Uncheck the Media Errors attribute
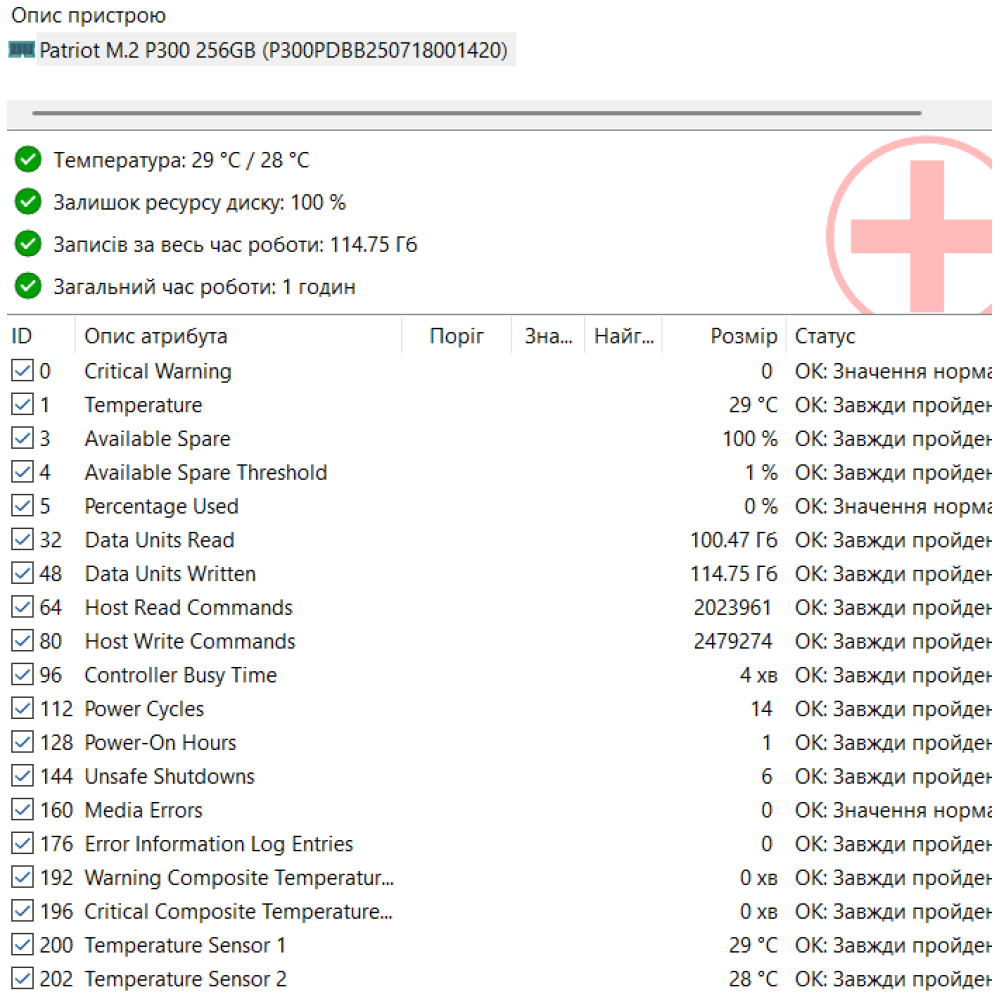Viewport: 1000px width, 1000px height. [22, 810]
